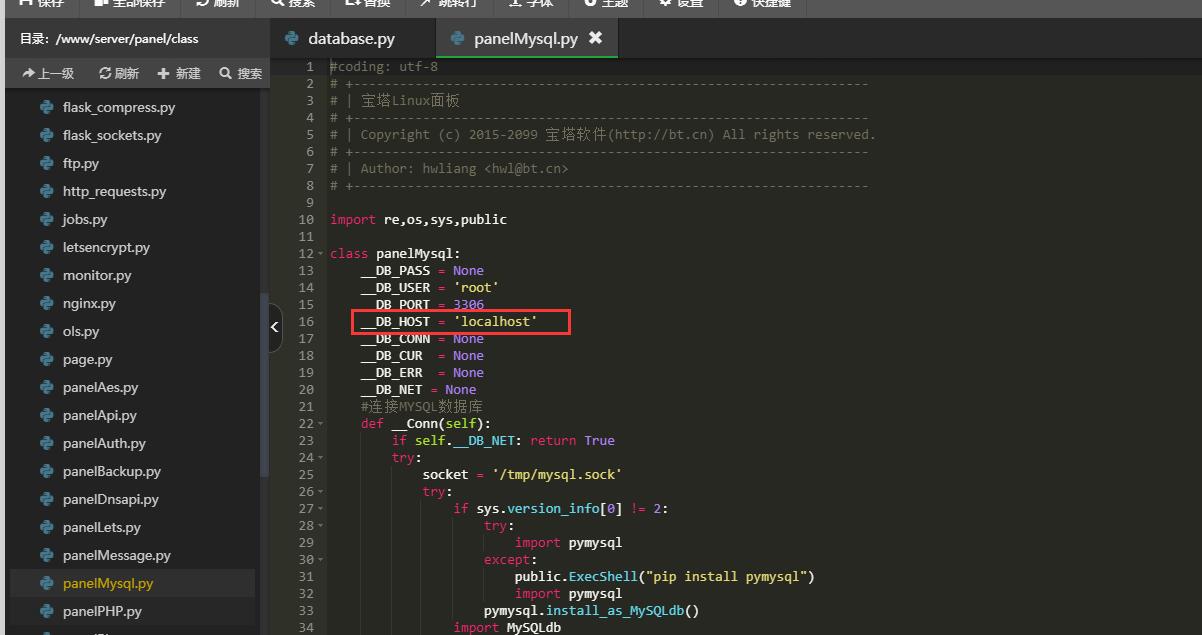Screen dimensions: 1202x635
Task: Fold def __Conn at line 22
Action: pos(320,424)
